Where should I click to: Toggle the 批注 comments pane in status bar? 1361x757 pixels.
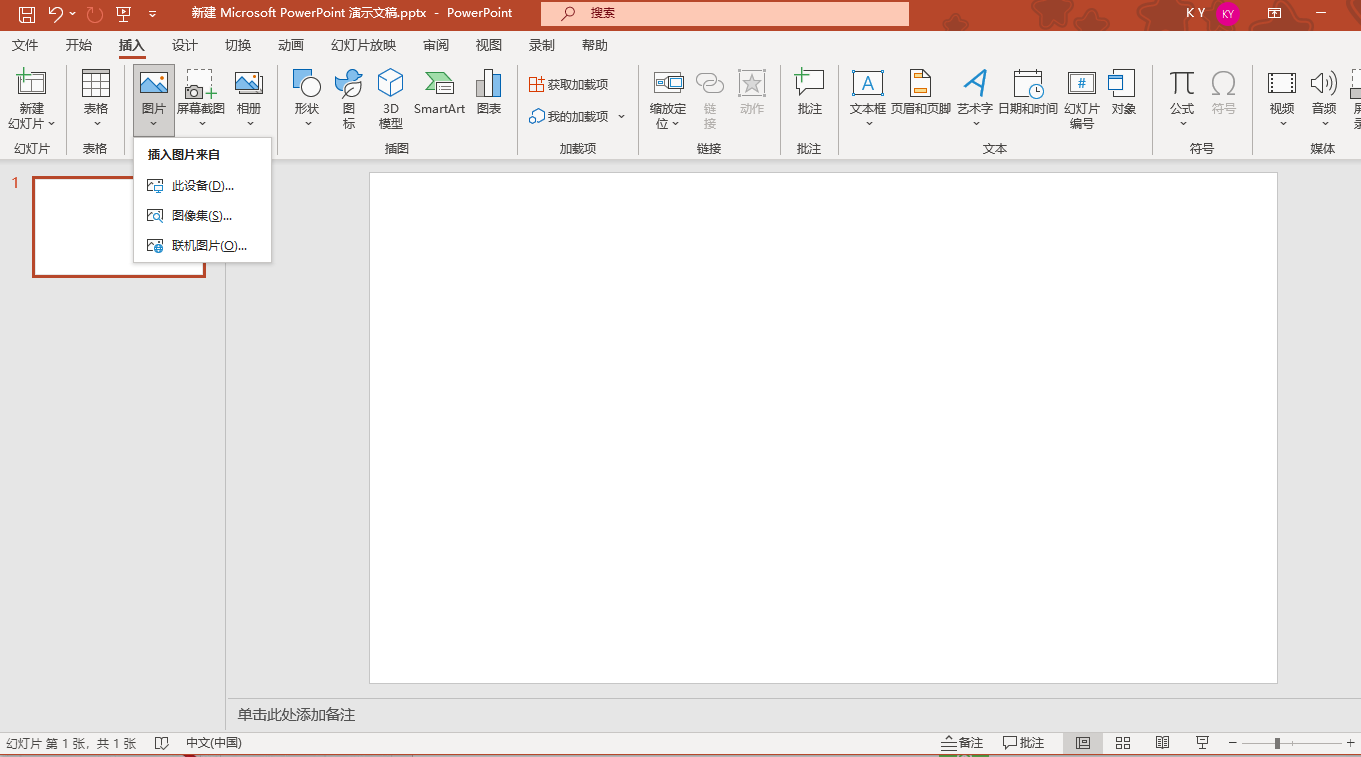tap(1023, 743)
